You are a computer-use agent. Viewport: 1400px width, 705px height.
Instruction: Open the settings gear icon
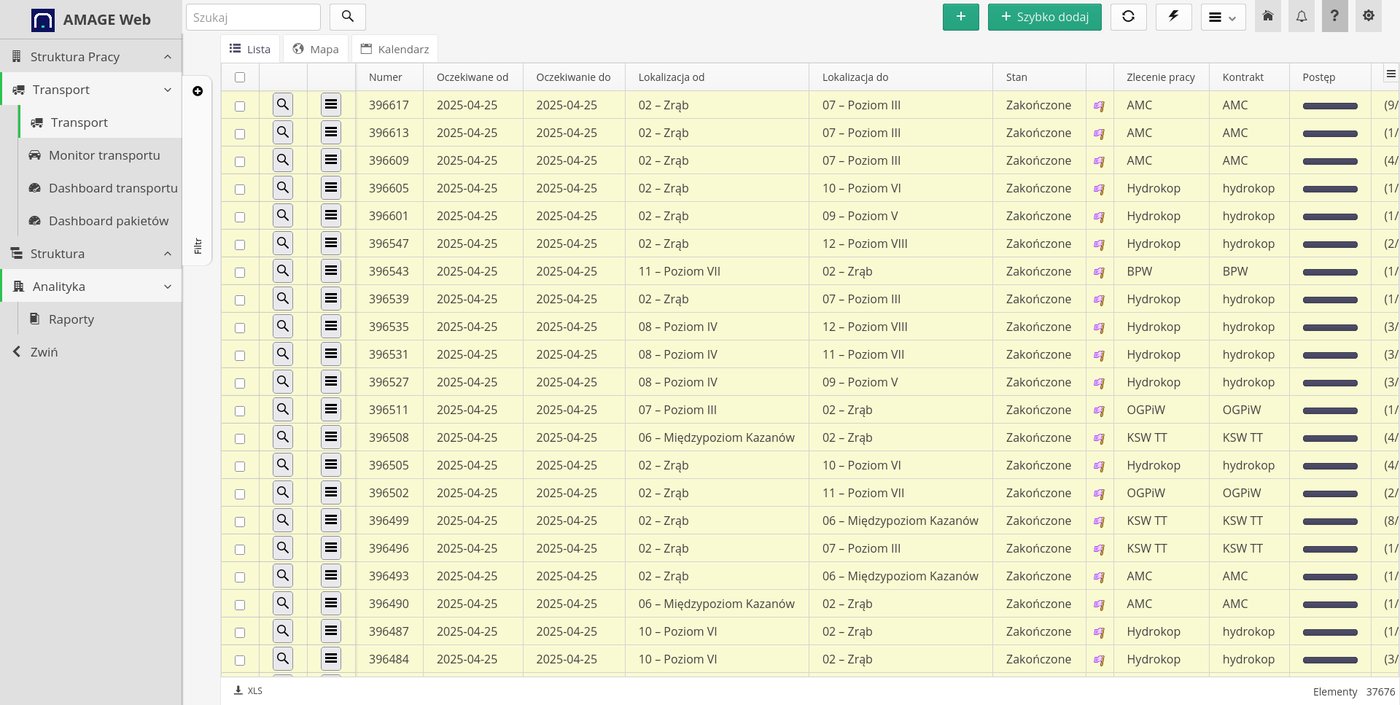(1369, 16)
